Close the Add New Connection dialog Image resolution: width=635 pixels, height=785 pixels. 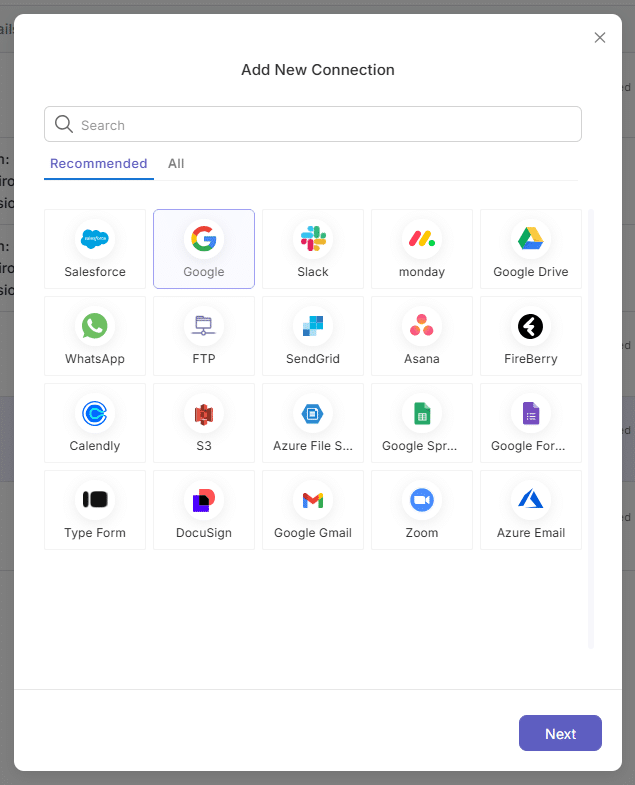point(600,38)
